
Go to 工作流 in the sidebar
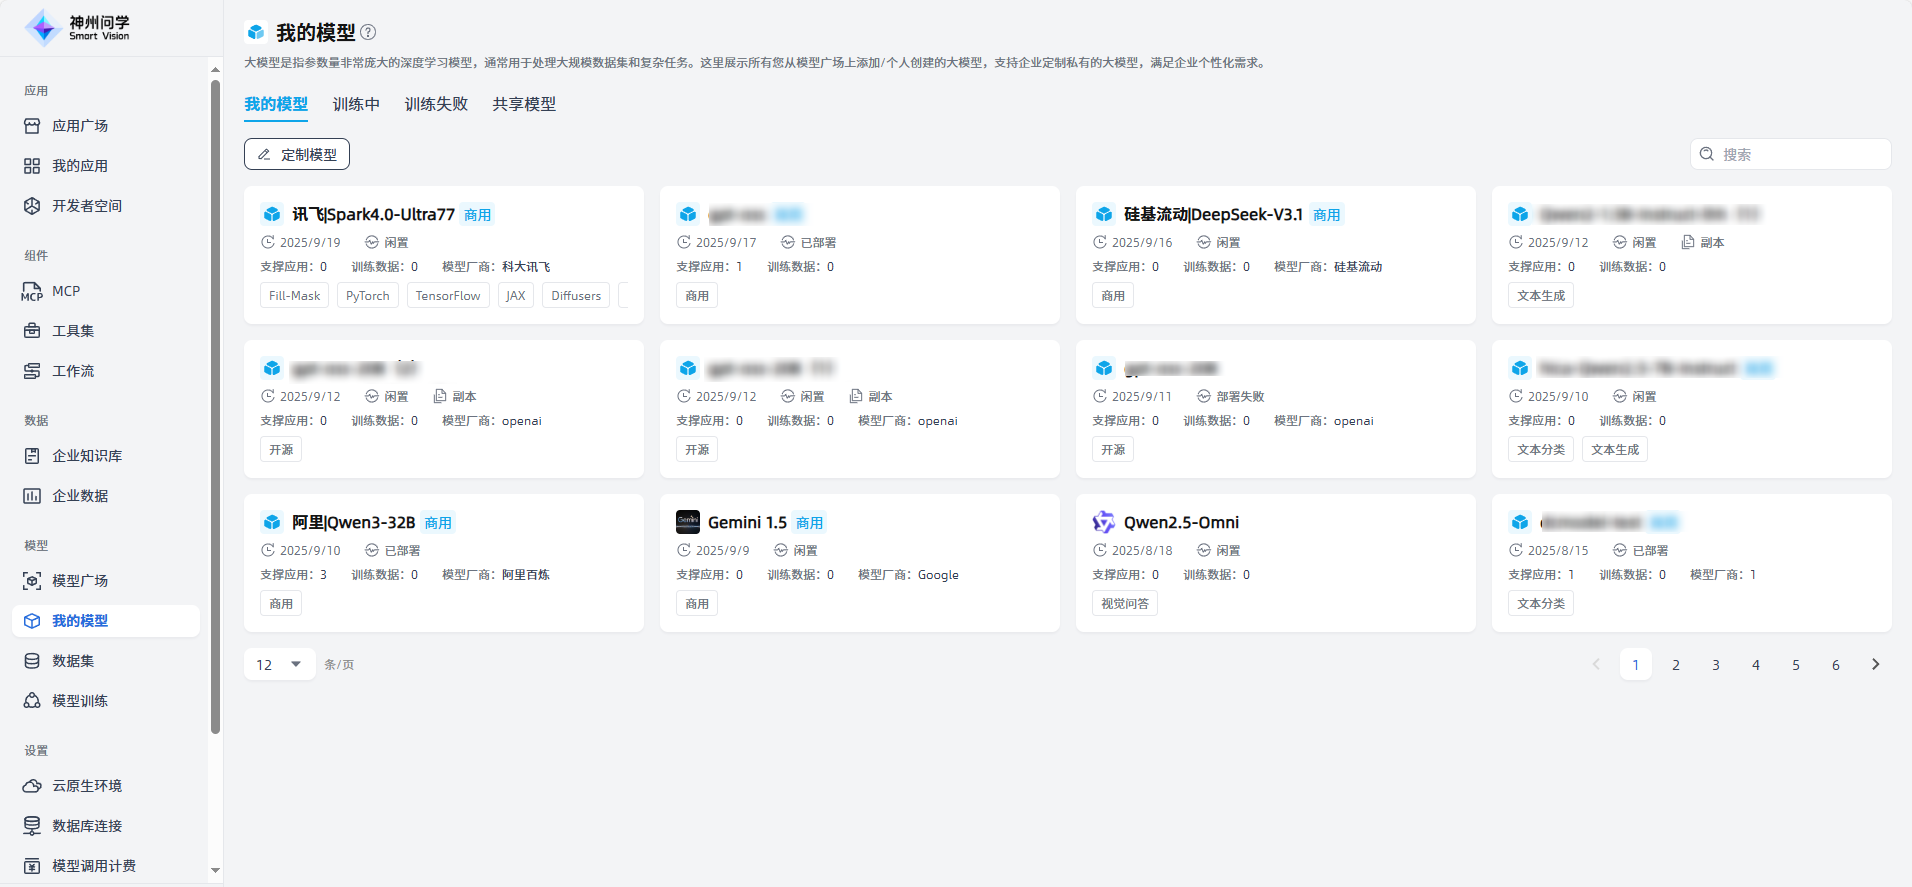[73, 371]
